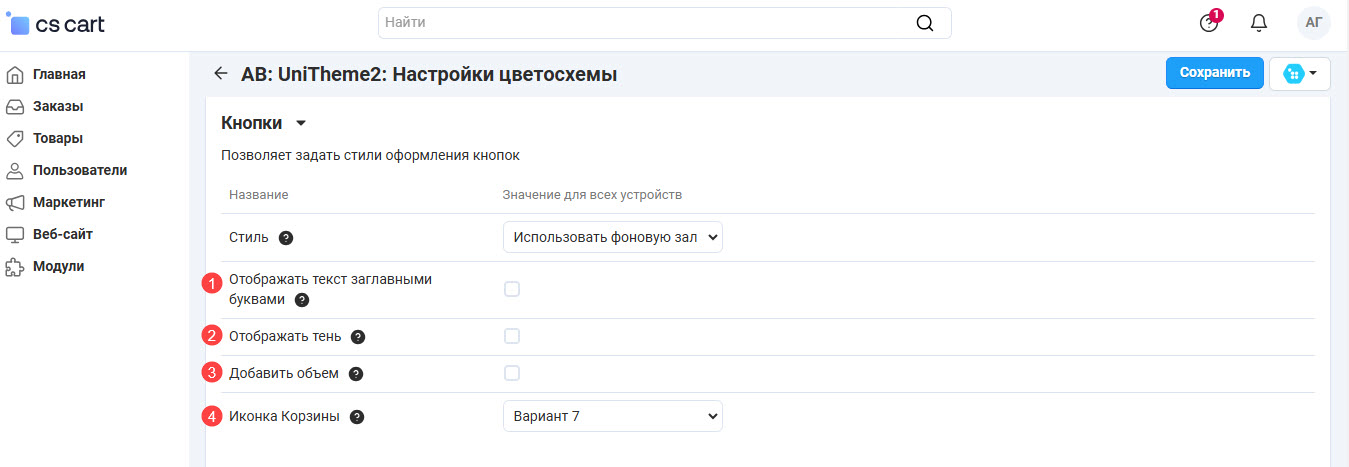Toggle the Отображать тень checkbox
The width and height of the screenshot is (1349, 467).
tap(512, 336)
